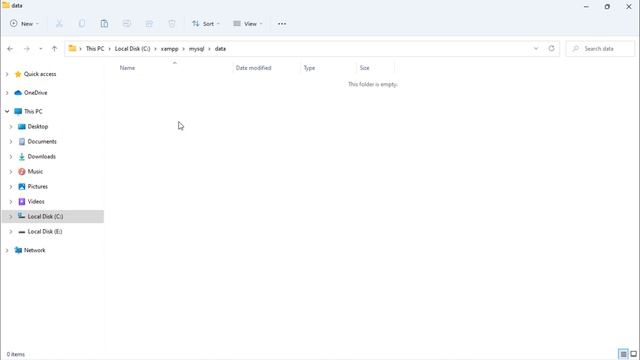Select Local Disk (E:) in tree
The width and height of the screenshot is (640, 360).
pos(45,231)
